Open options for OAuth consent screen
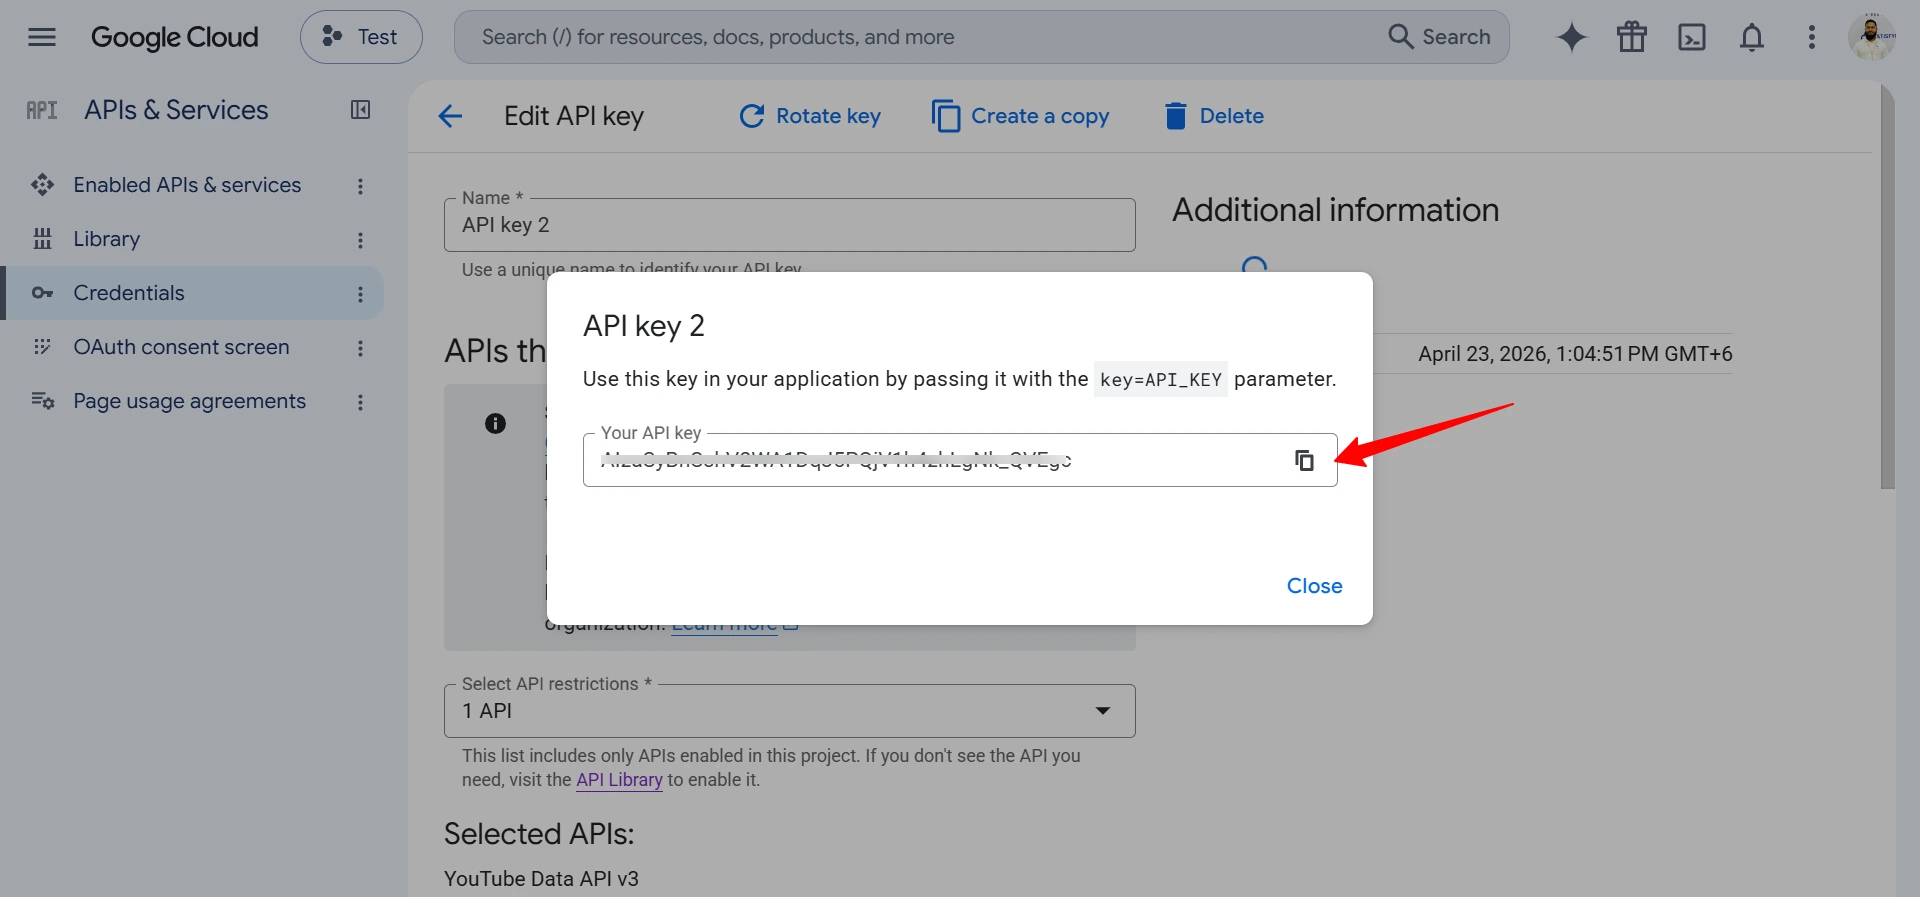This screenshot has height=897, width=1920. [360, 348]
